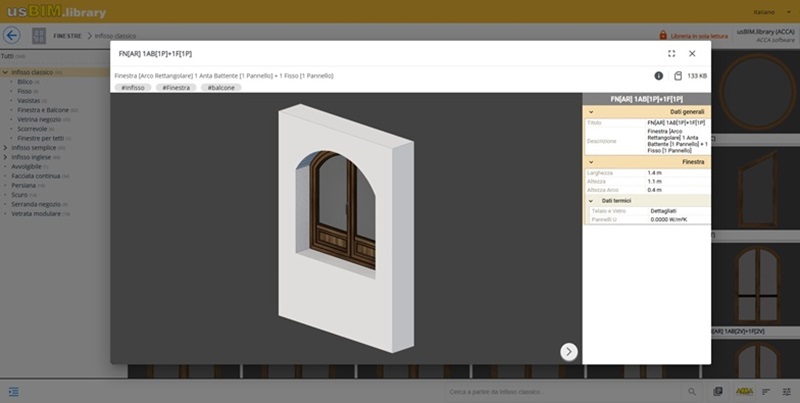Open the filter sliders icon at bottom right
The height and width of the screenshot is (403, 800).
click(x=786, y=391)
